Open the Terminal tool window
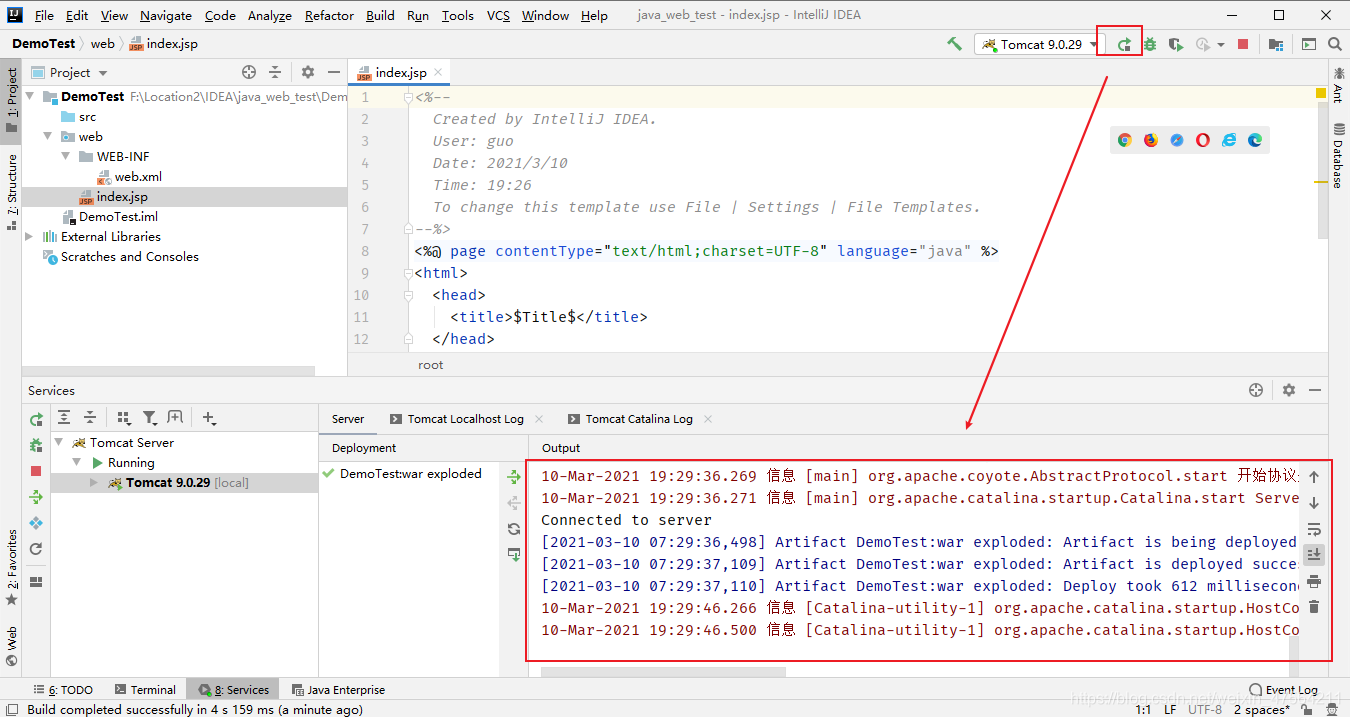 (x=145, y=690)
